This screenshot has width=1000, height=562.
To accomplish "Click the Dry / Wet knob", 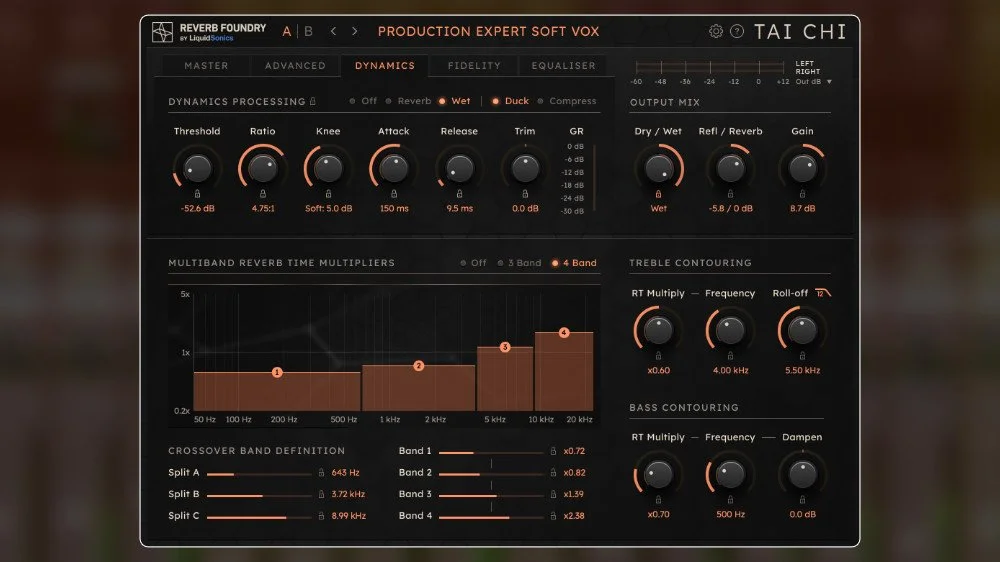I will [658, 168].
